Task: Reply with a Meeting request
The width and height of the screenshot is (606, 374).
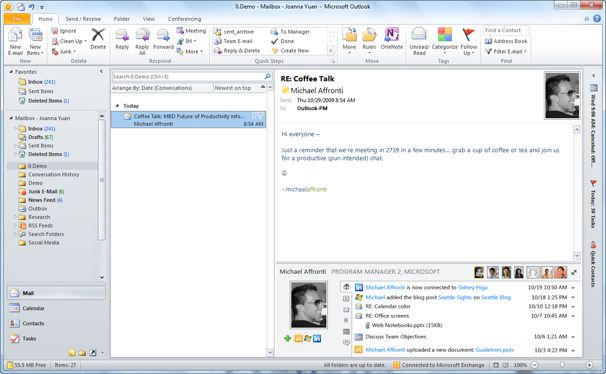Action: [x=191, y=31]
